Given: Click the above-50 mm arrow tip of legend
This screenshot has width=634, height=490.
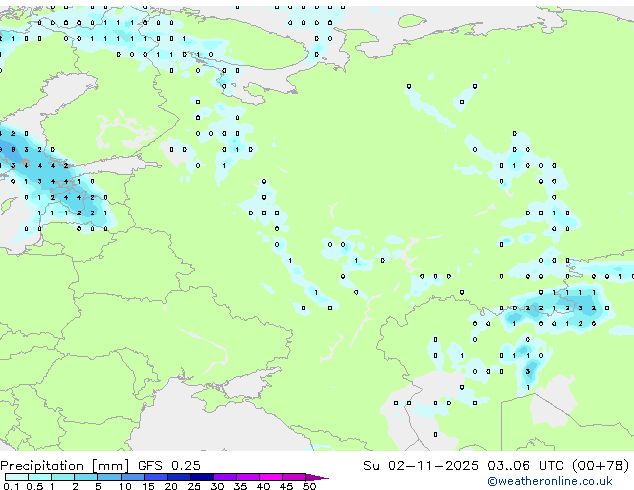Looking at the screenshot, I should point(317,477).
